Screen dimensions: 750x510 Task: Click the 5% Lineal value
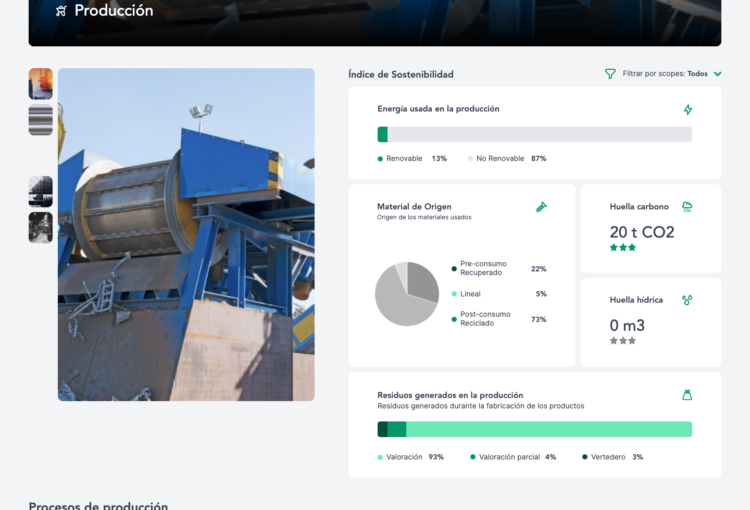click(541, 294)
